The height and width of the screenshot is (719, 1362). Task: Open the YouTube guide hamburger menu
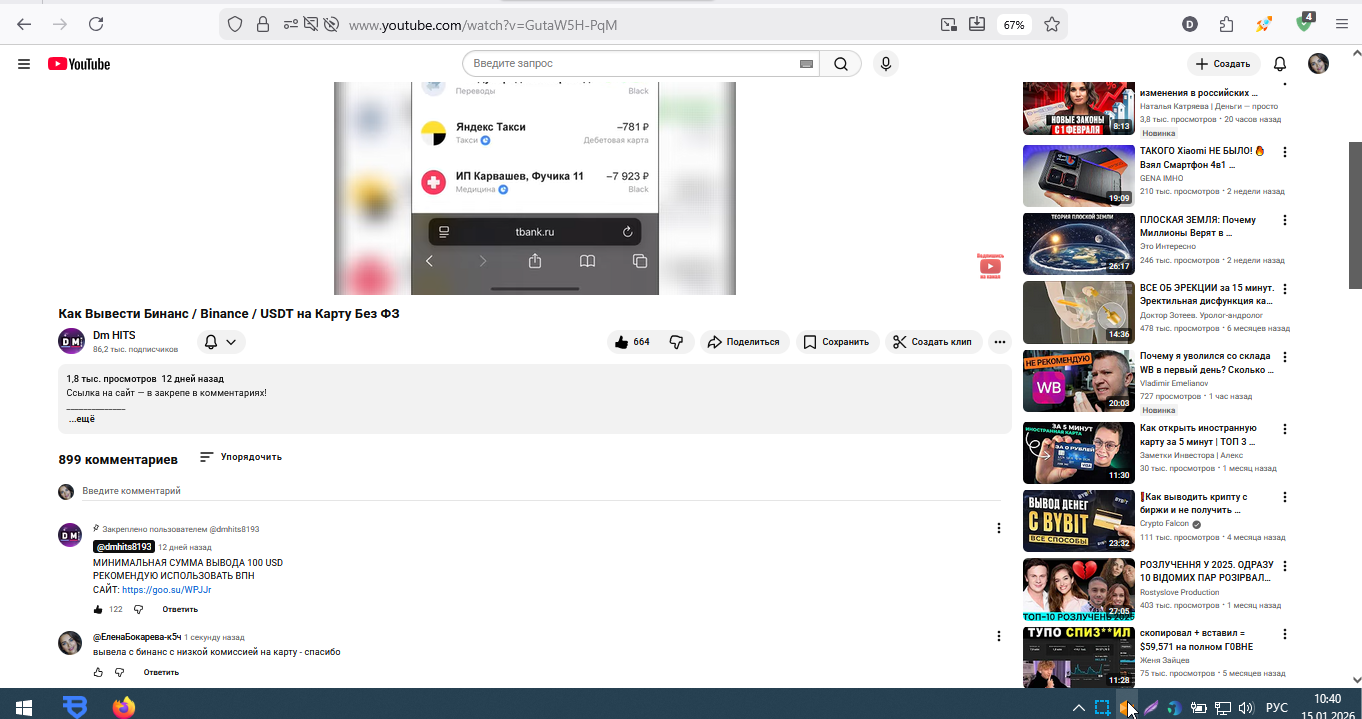tap(24, 64)
